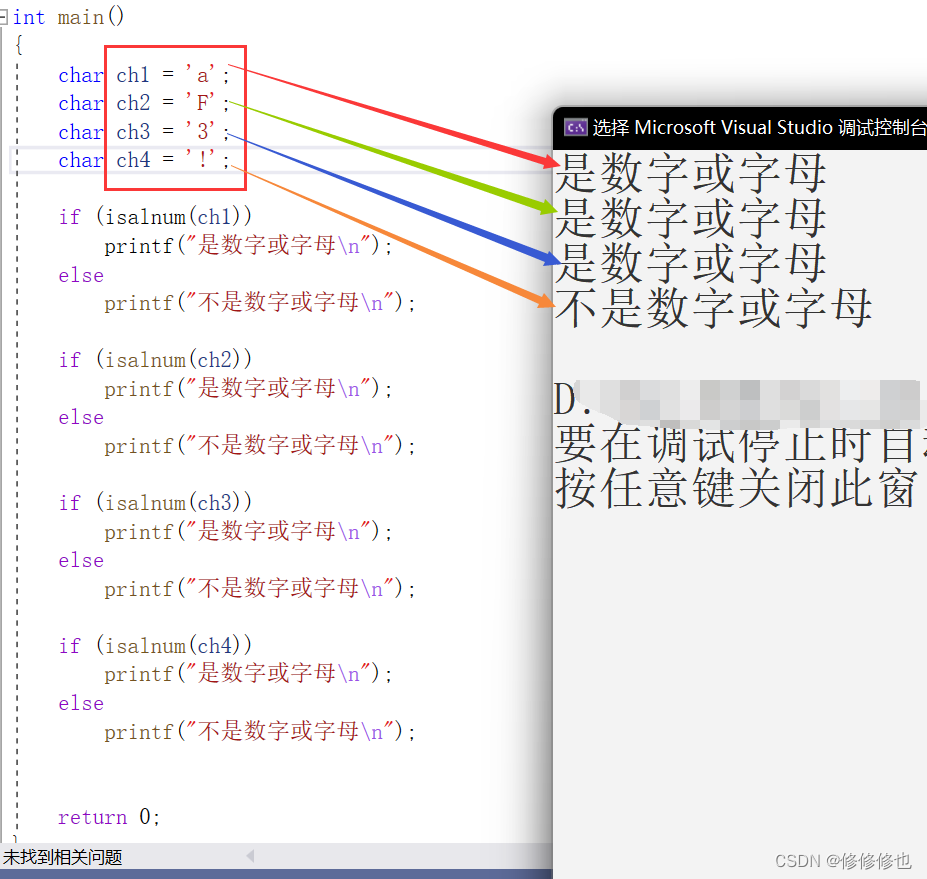Viewport: 927px width, 879px height.
Task: Click inside the red annotation rectangle
Action: coord(175,115)
